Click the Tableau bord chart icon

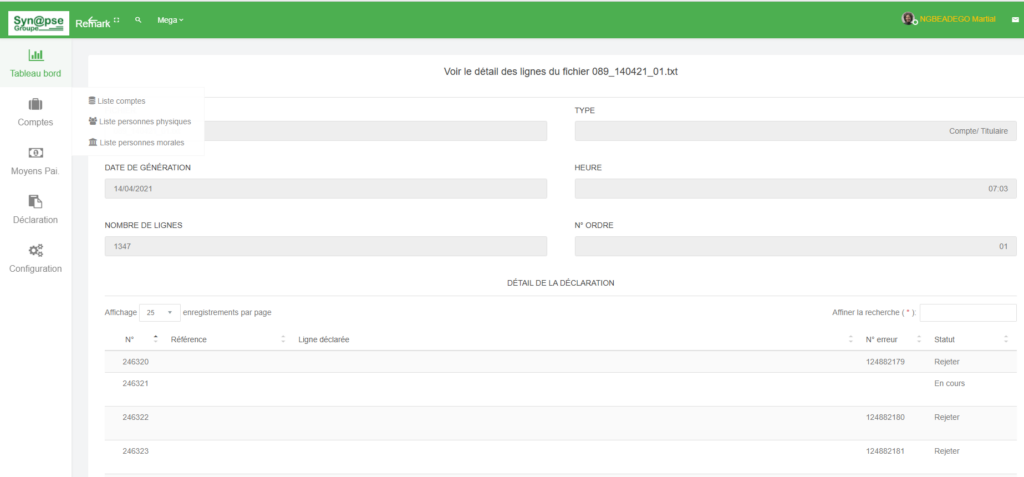point(35,56)
